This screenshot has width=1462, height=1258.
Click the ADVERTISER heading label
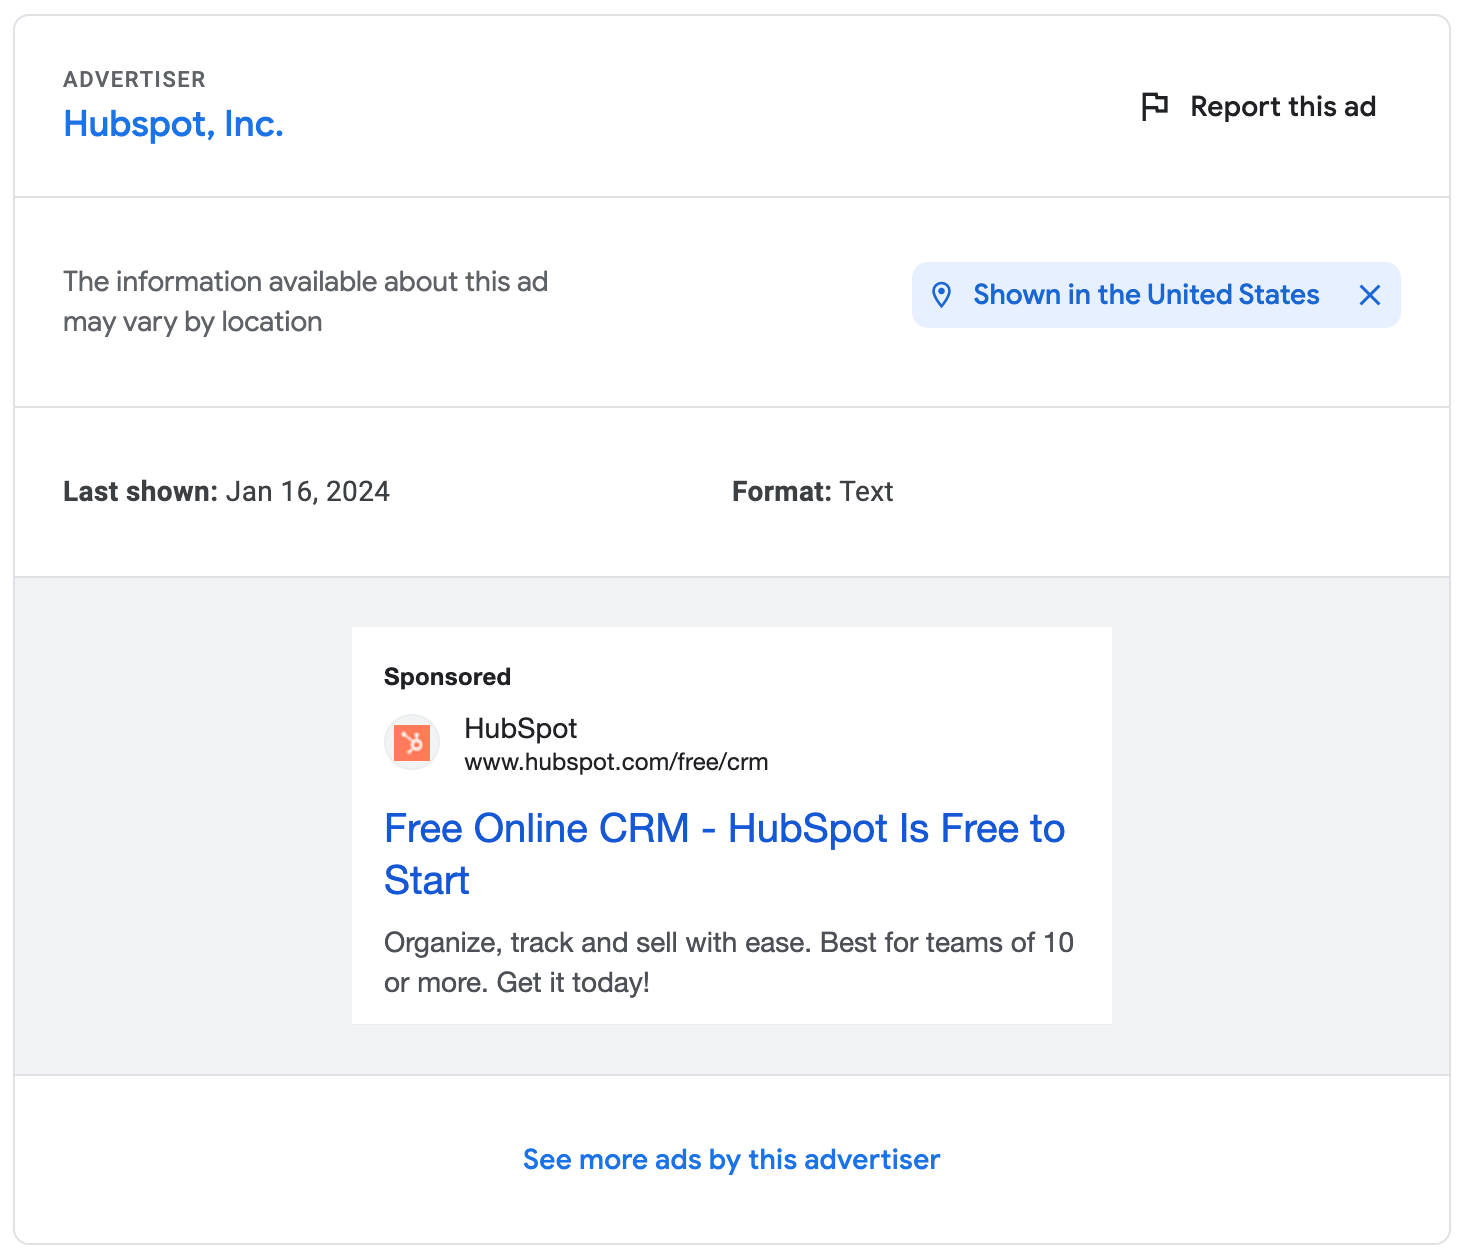(134, 79)
